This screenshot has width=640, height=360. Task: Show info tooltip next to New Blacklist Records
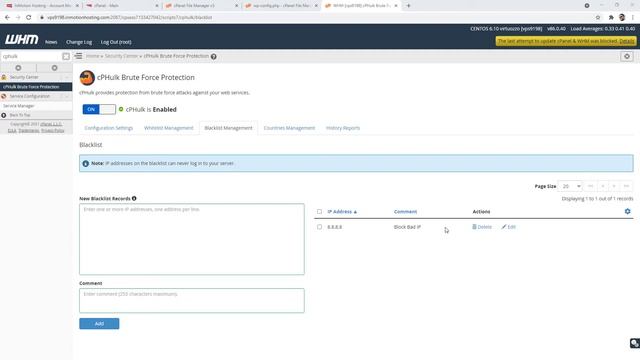(x=134, y=198)
